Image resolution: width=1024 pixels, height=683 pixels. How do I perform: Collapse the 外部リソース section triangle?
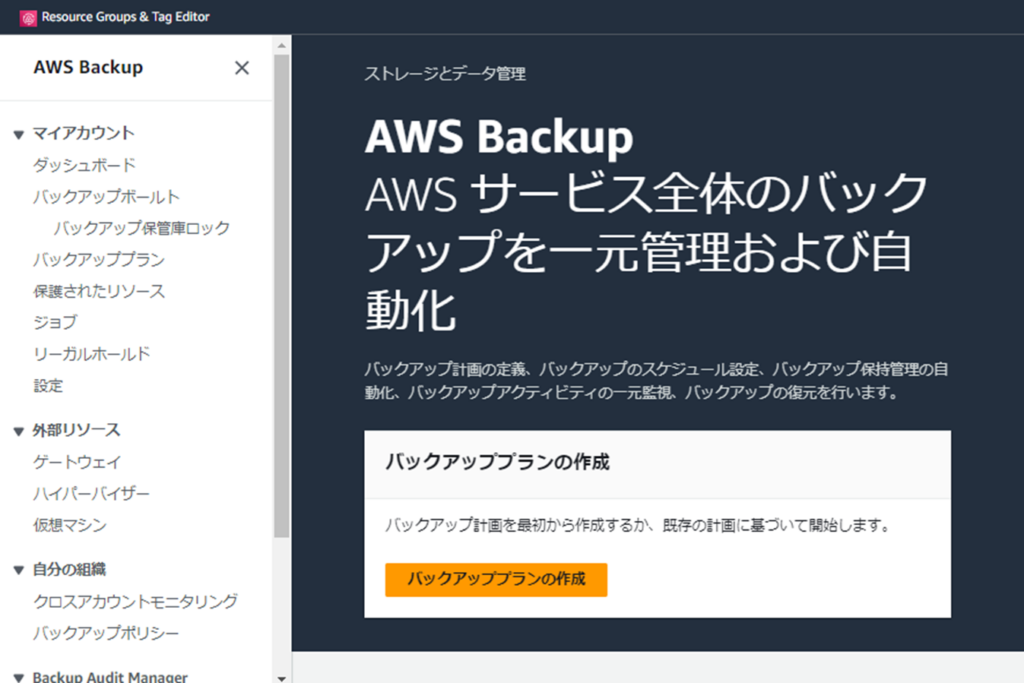19,431
